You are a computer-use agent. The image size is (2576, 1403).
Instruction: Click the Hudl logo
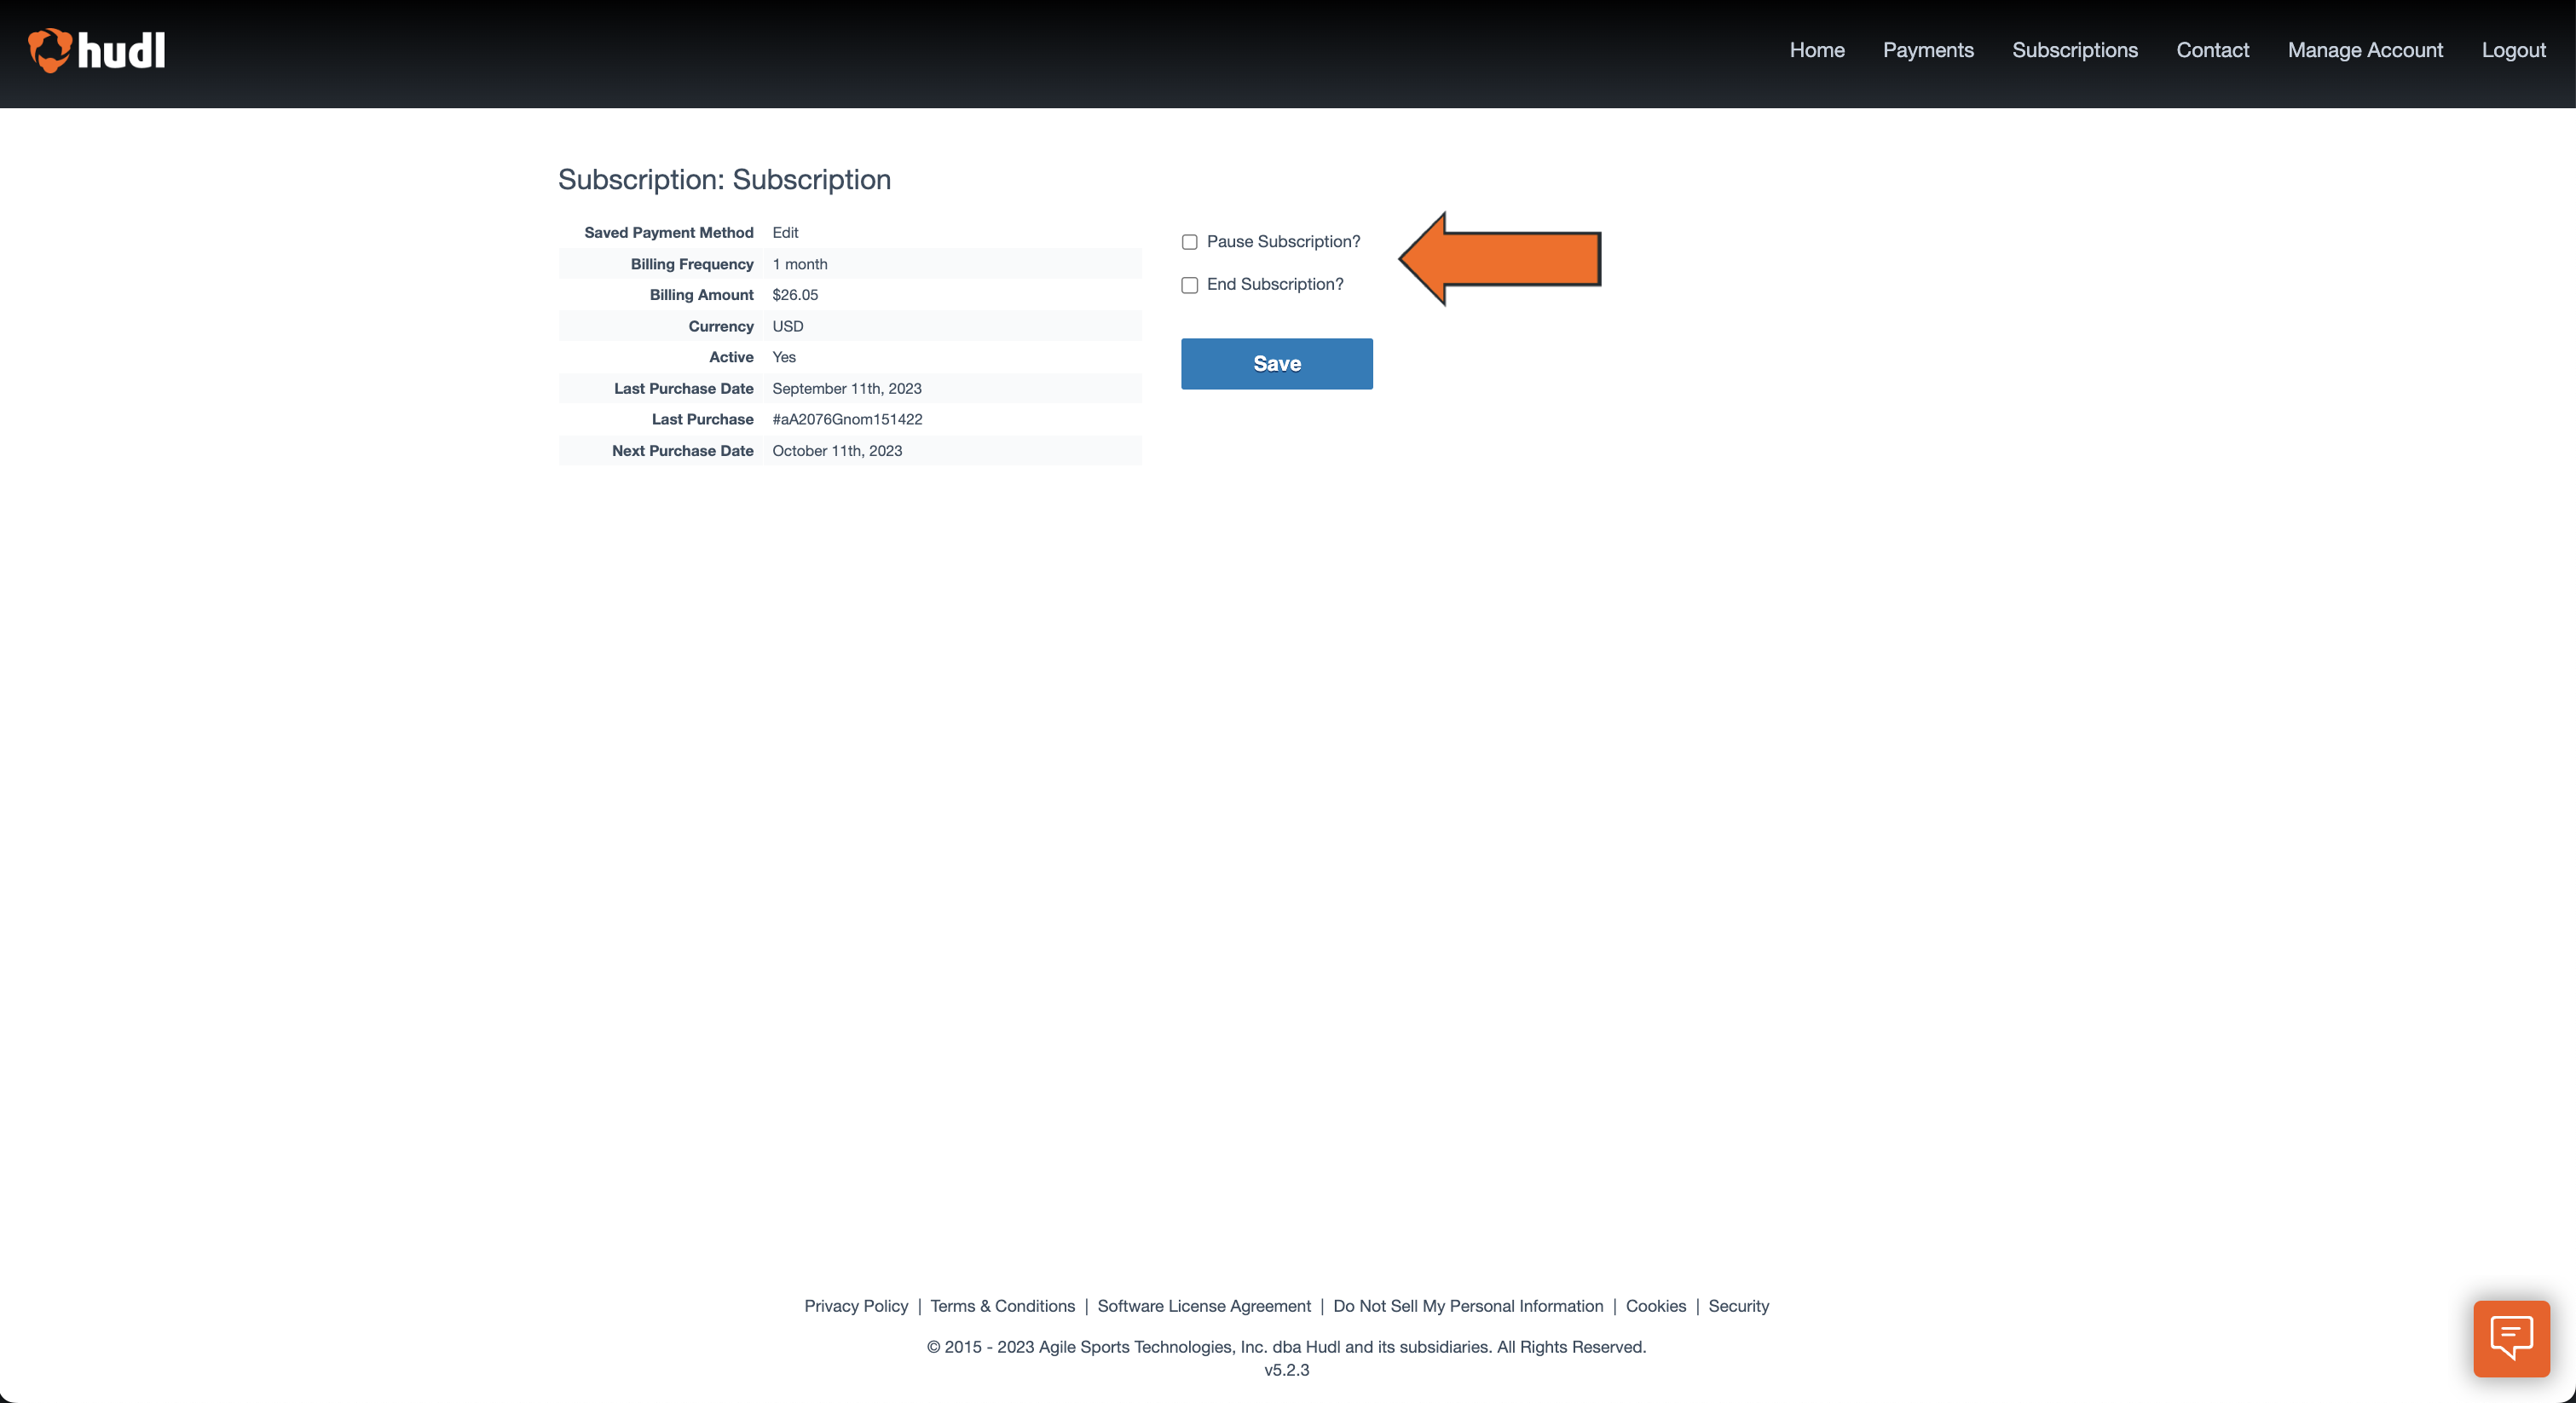(96, 50)
